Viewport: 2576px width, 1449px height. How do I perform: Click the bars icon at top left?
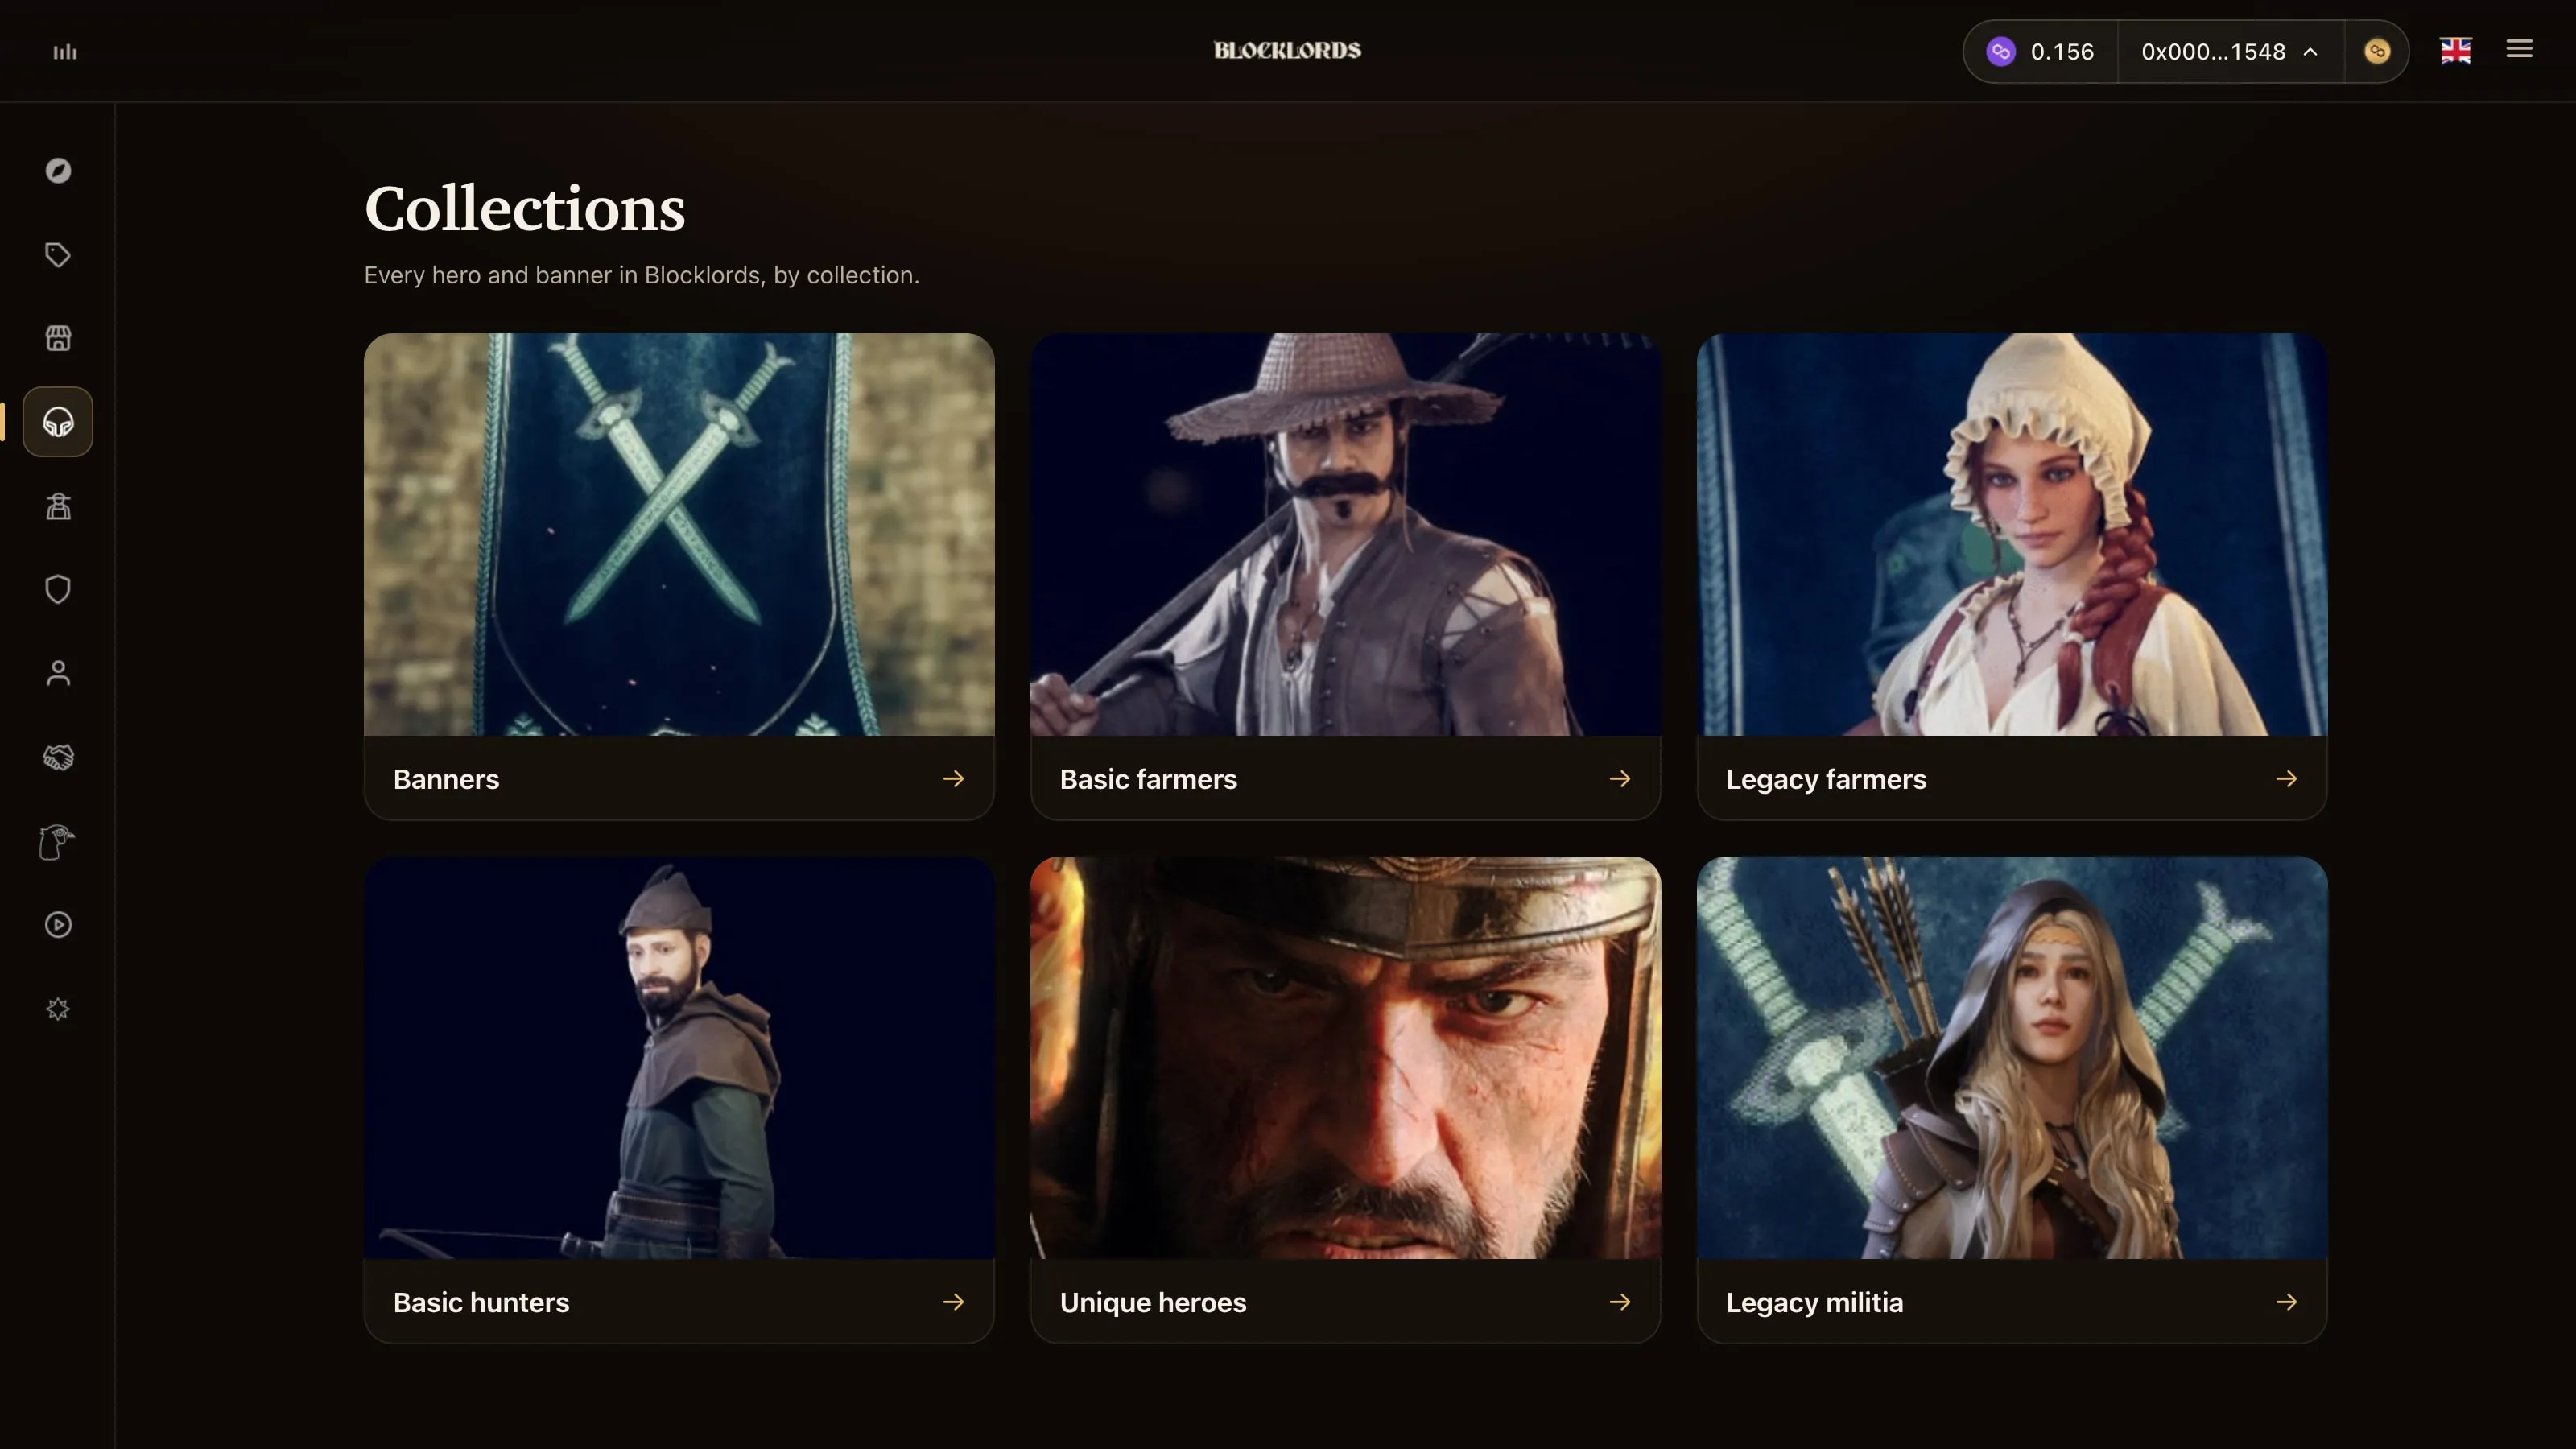[x=65, y=52]
